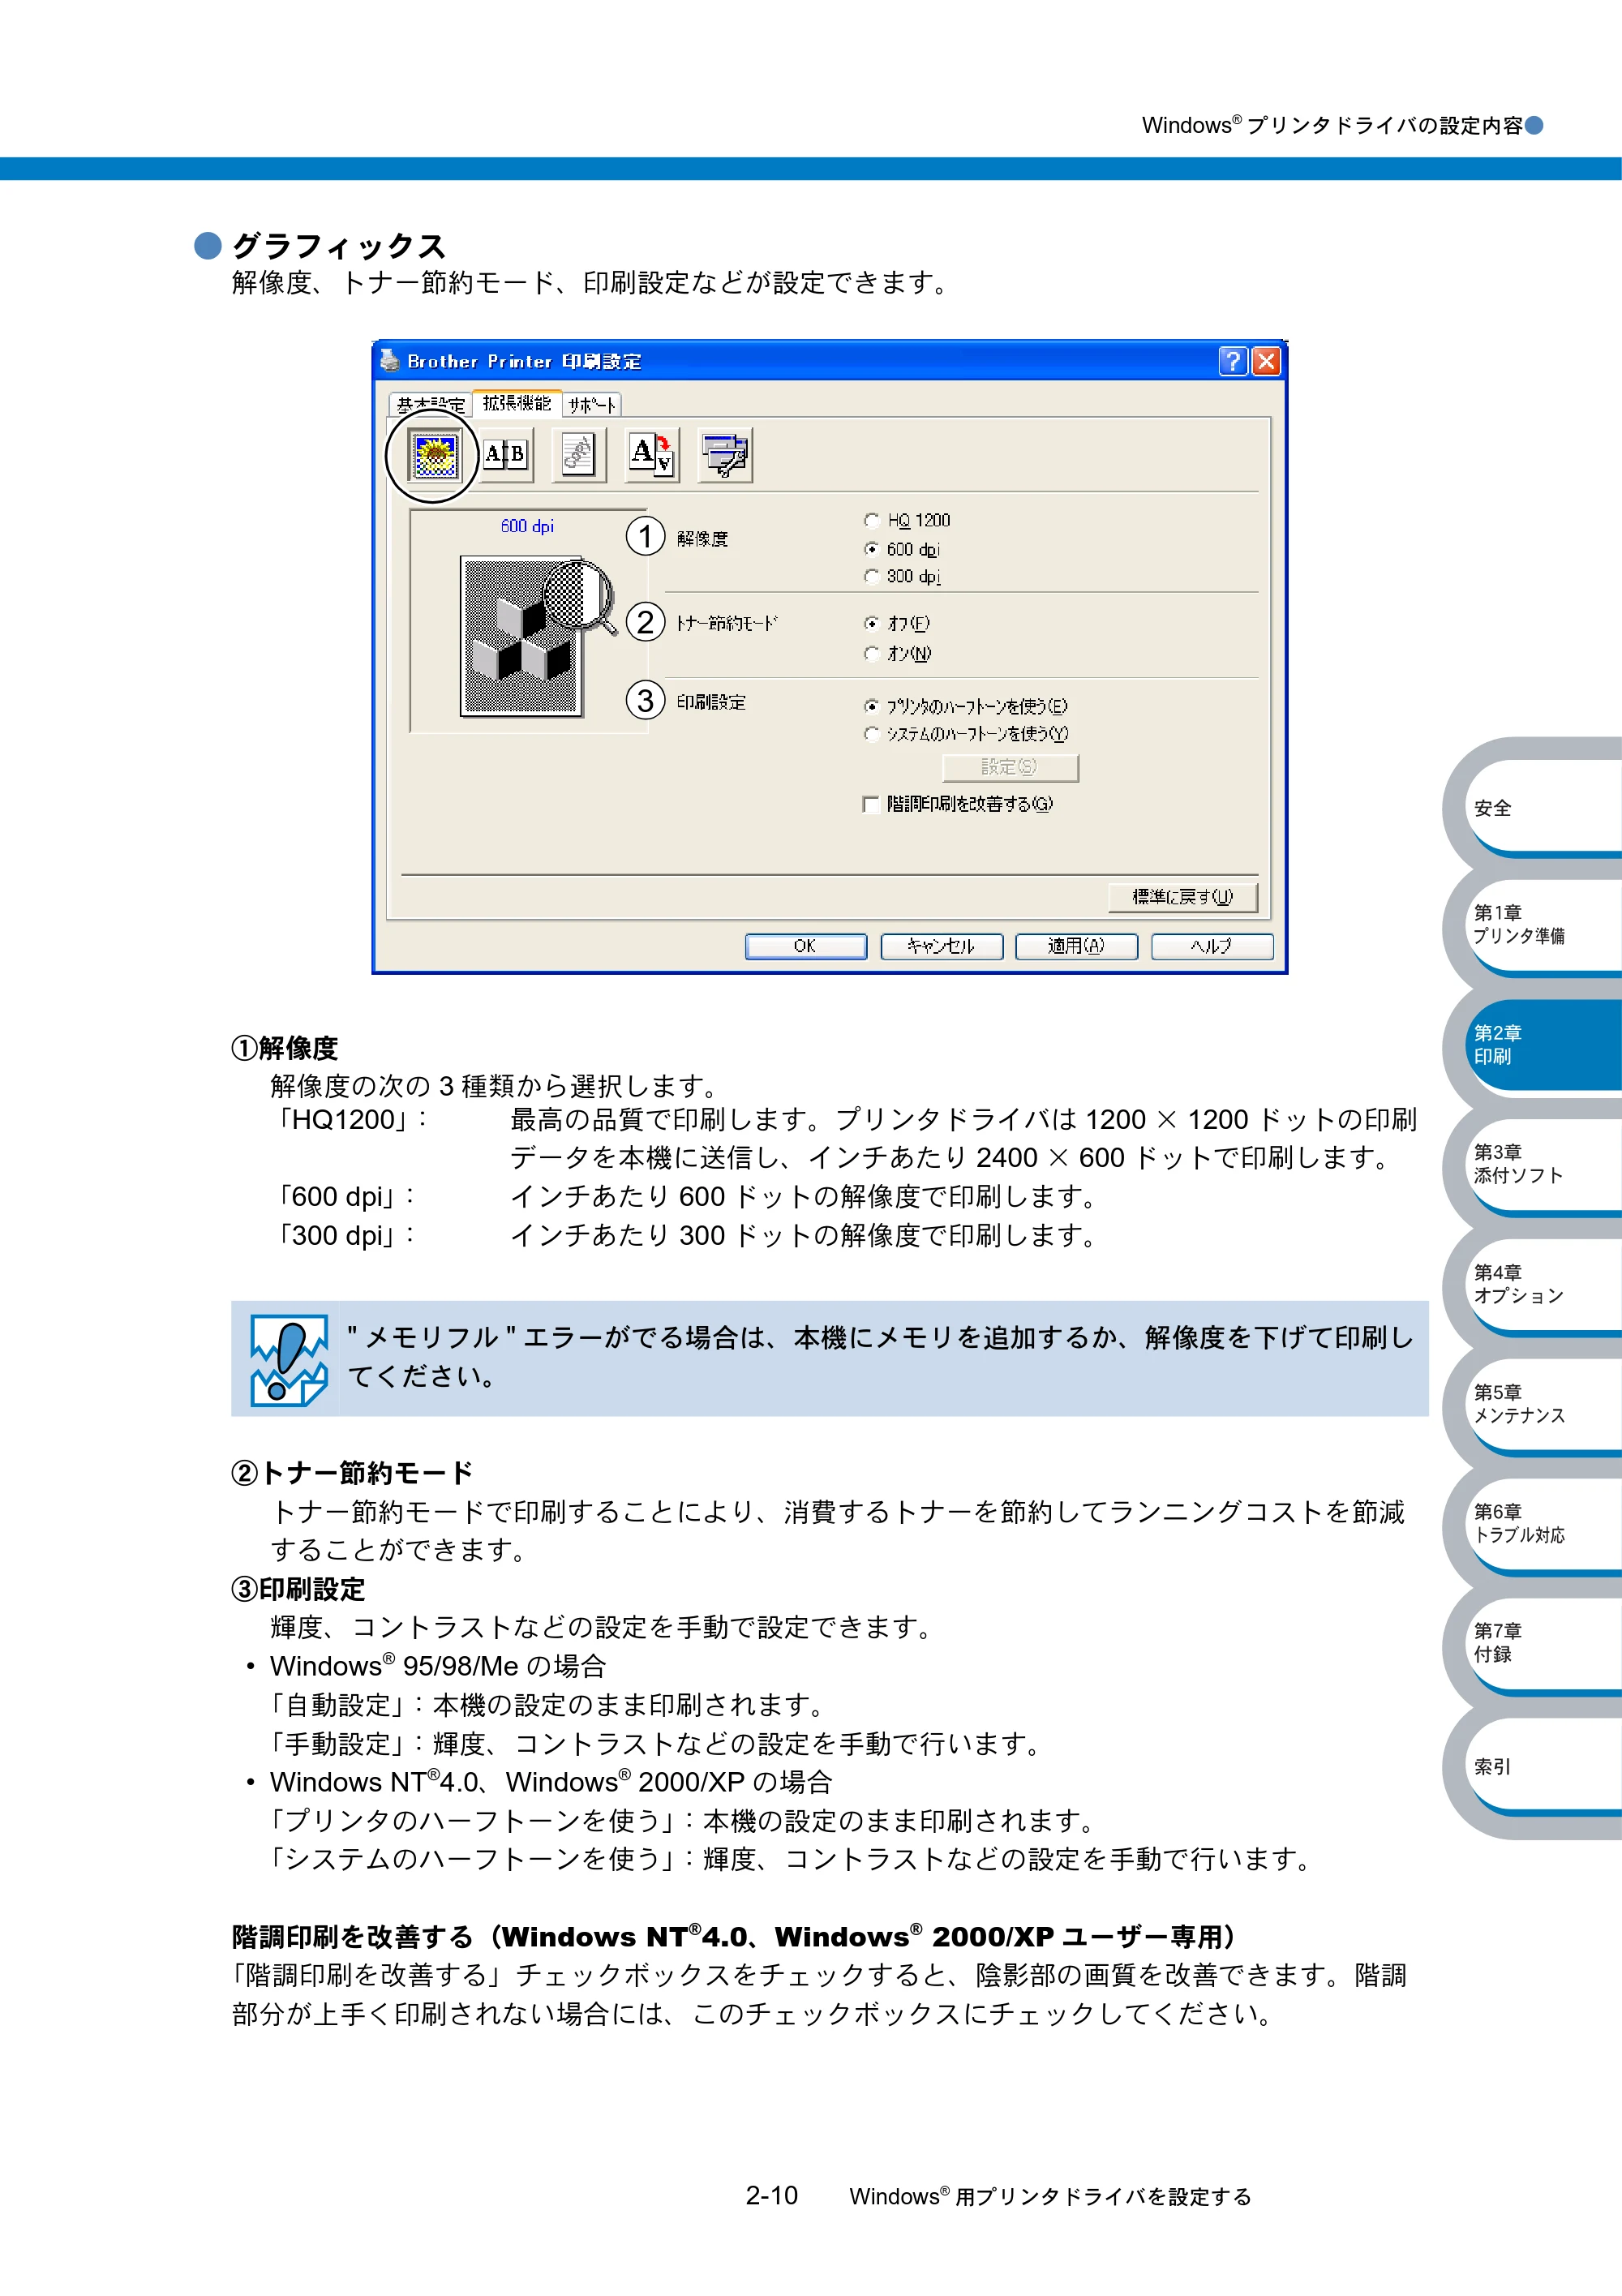Close the Brother Printer dialog
The image size is (1622, 2296).
(x=1266, y=361)
